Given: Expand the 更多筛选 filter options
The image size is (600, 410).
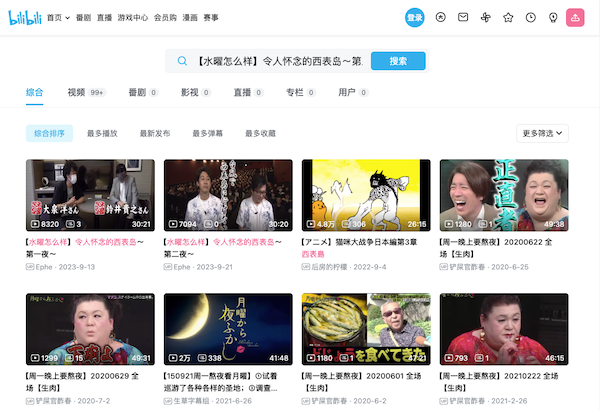Looking at the screenshot, I should 543,133.
